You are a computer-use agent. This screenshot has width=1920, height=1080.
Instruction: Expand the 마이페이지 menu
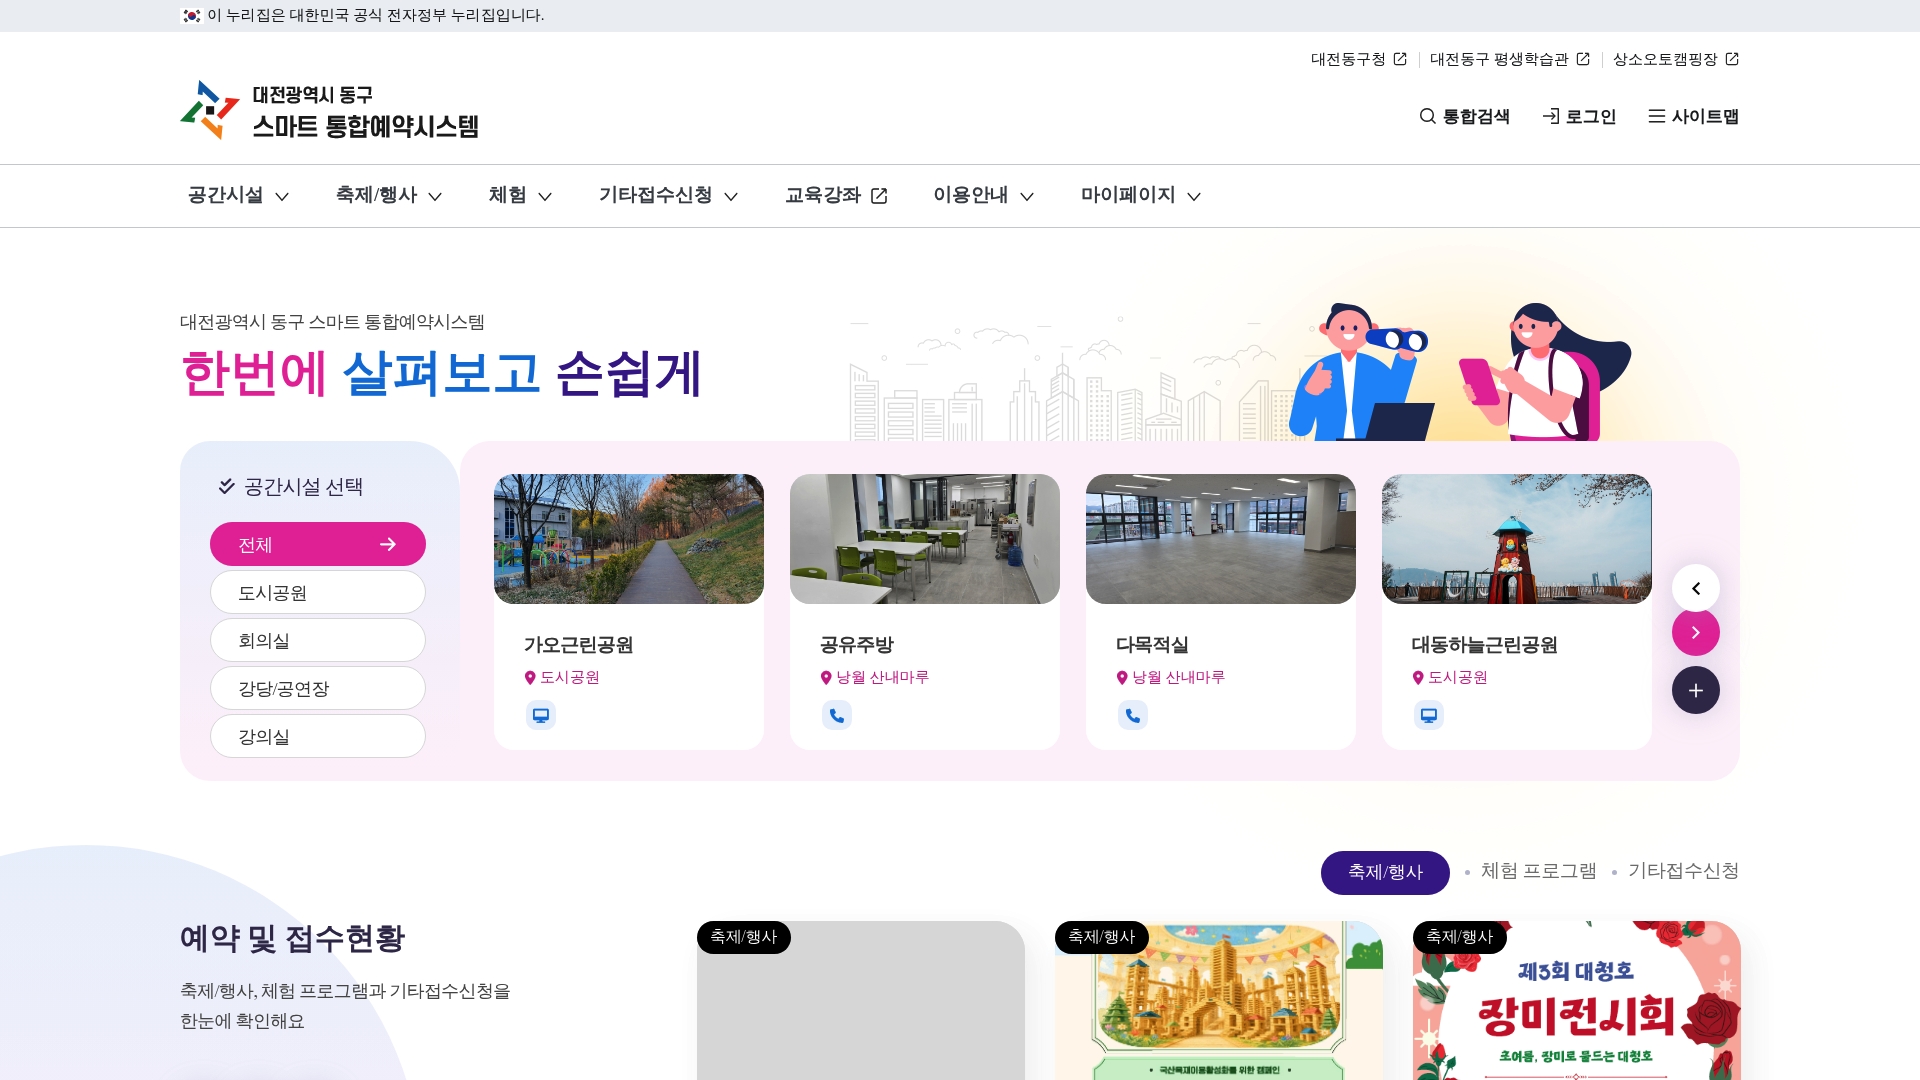[x=1141, y=195]
